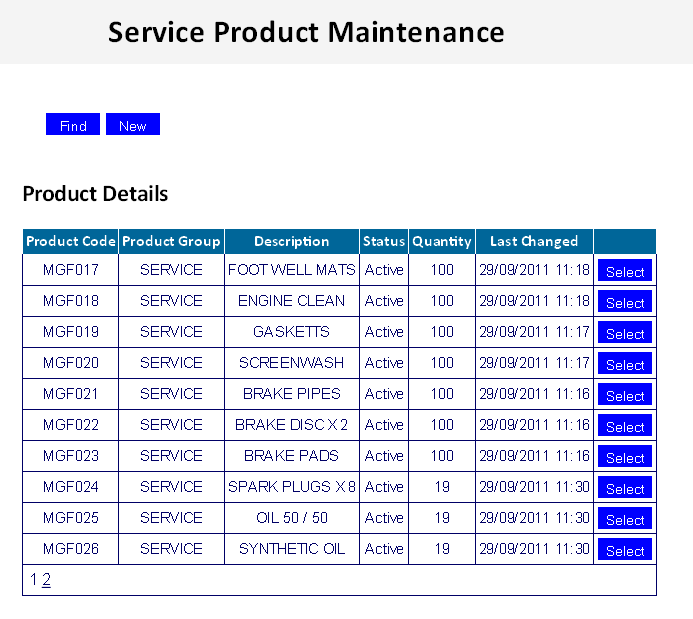Pick Select for BRAKE PIPES row
This screenshot has width=693, height=619.
point(624,394)
